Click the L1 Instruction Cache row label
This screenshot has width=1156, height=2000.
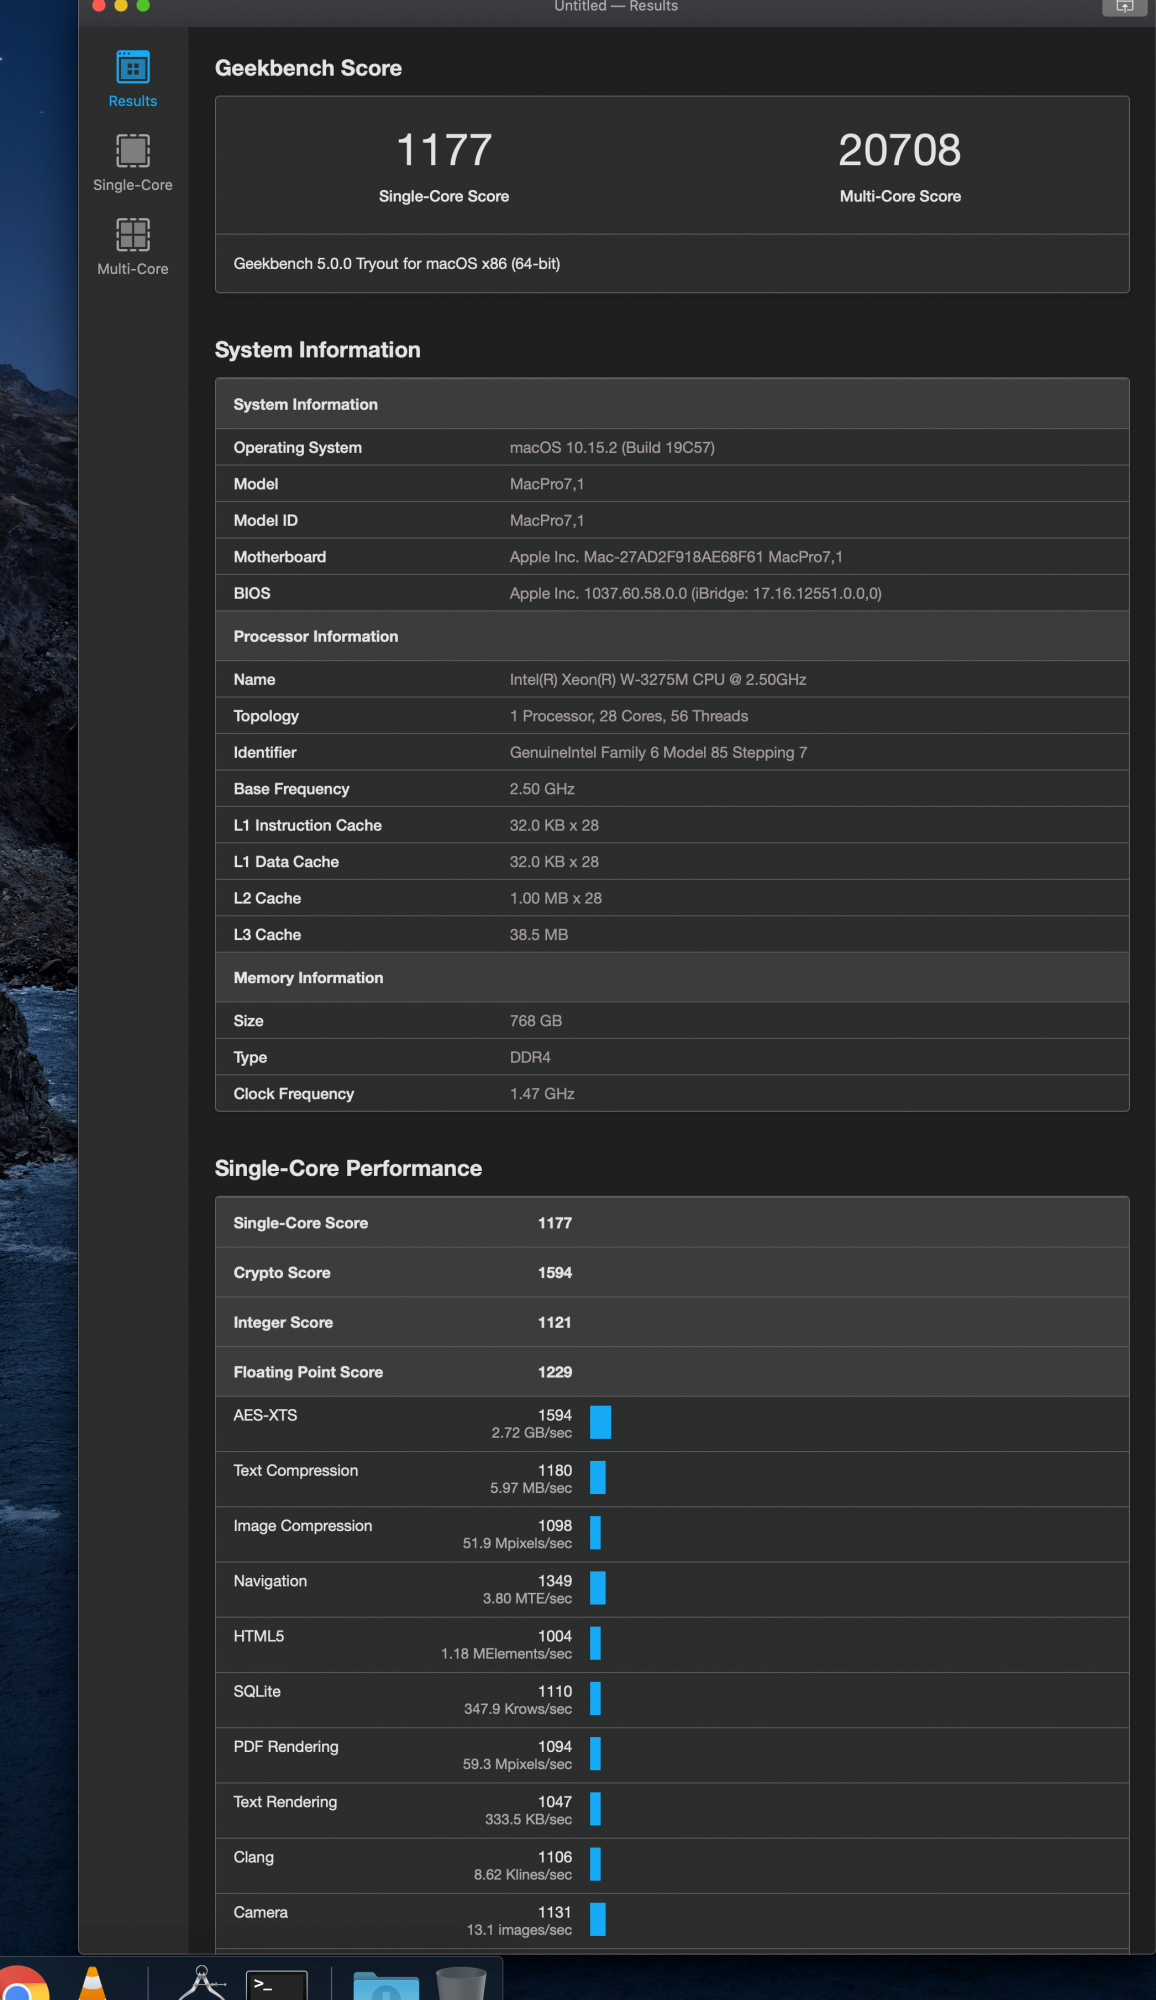308,826
